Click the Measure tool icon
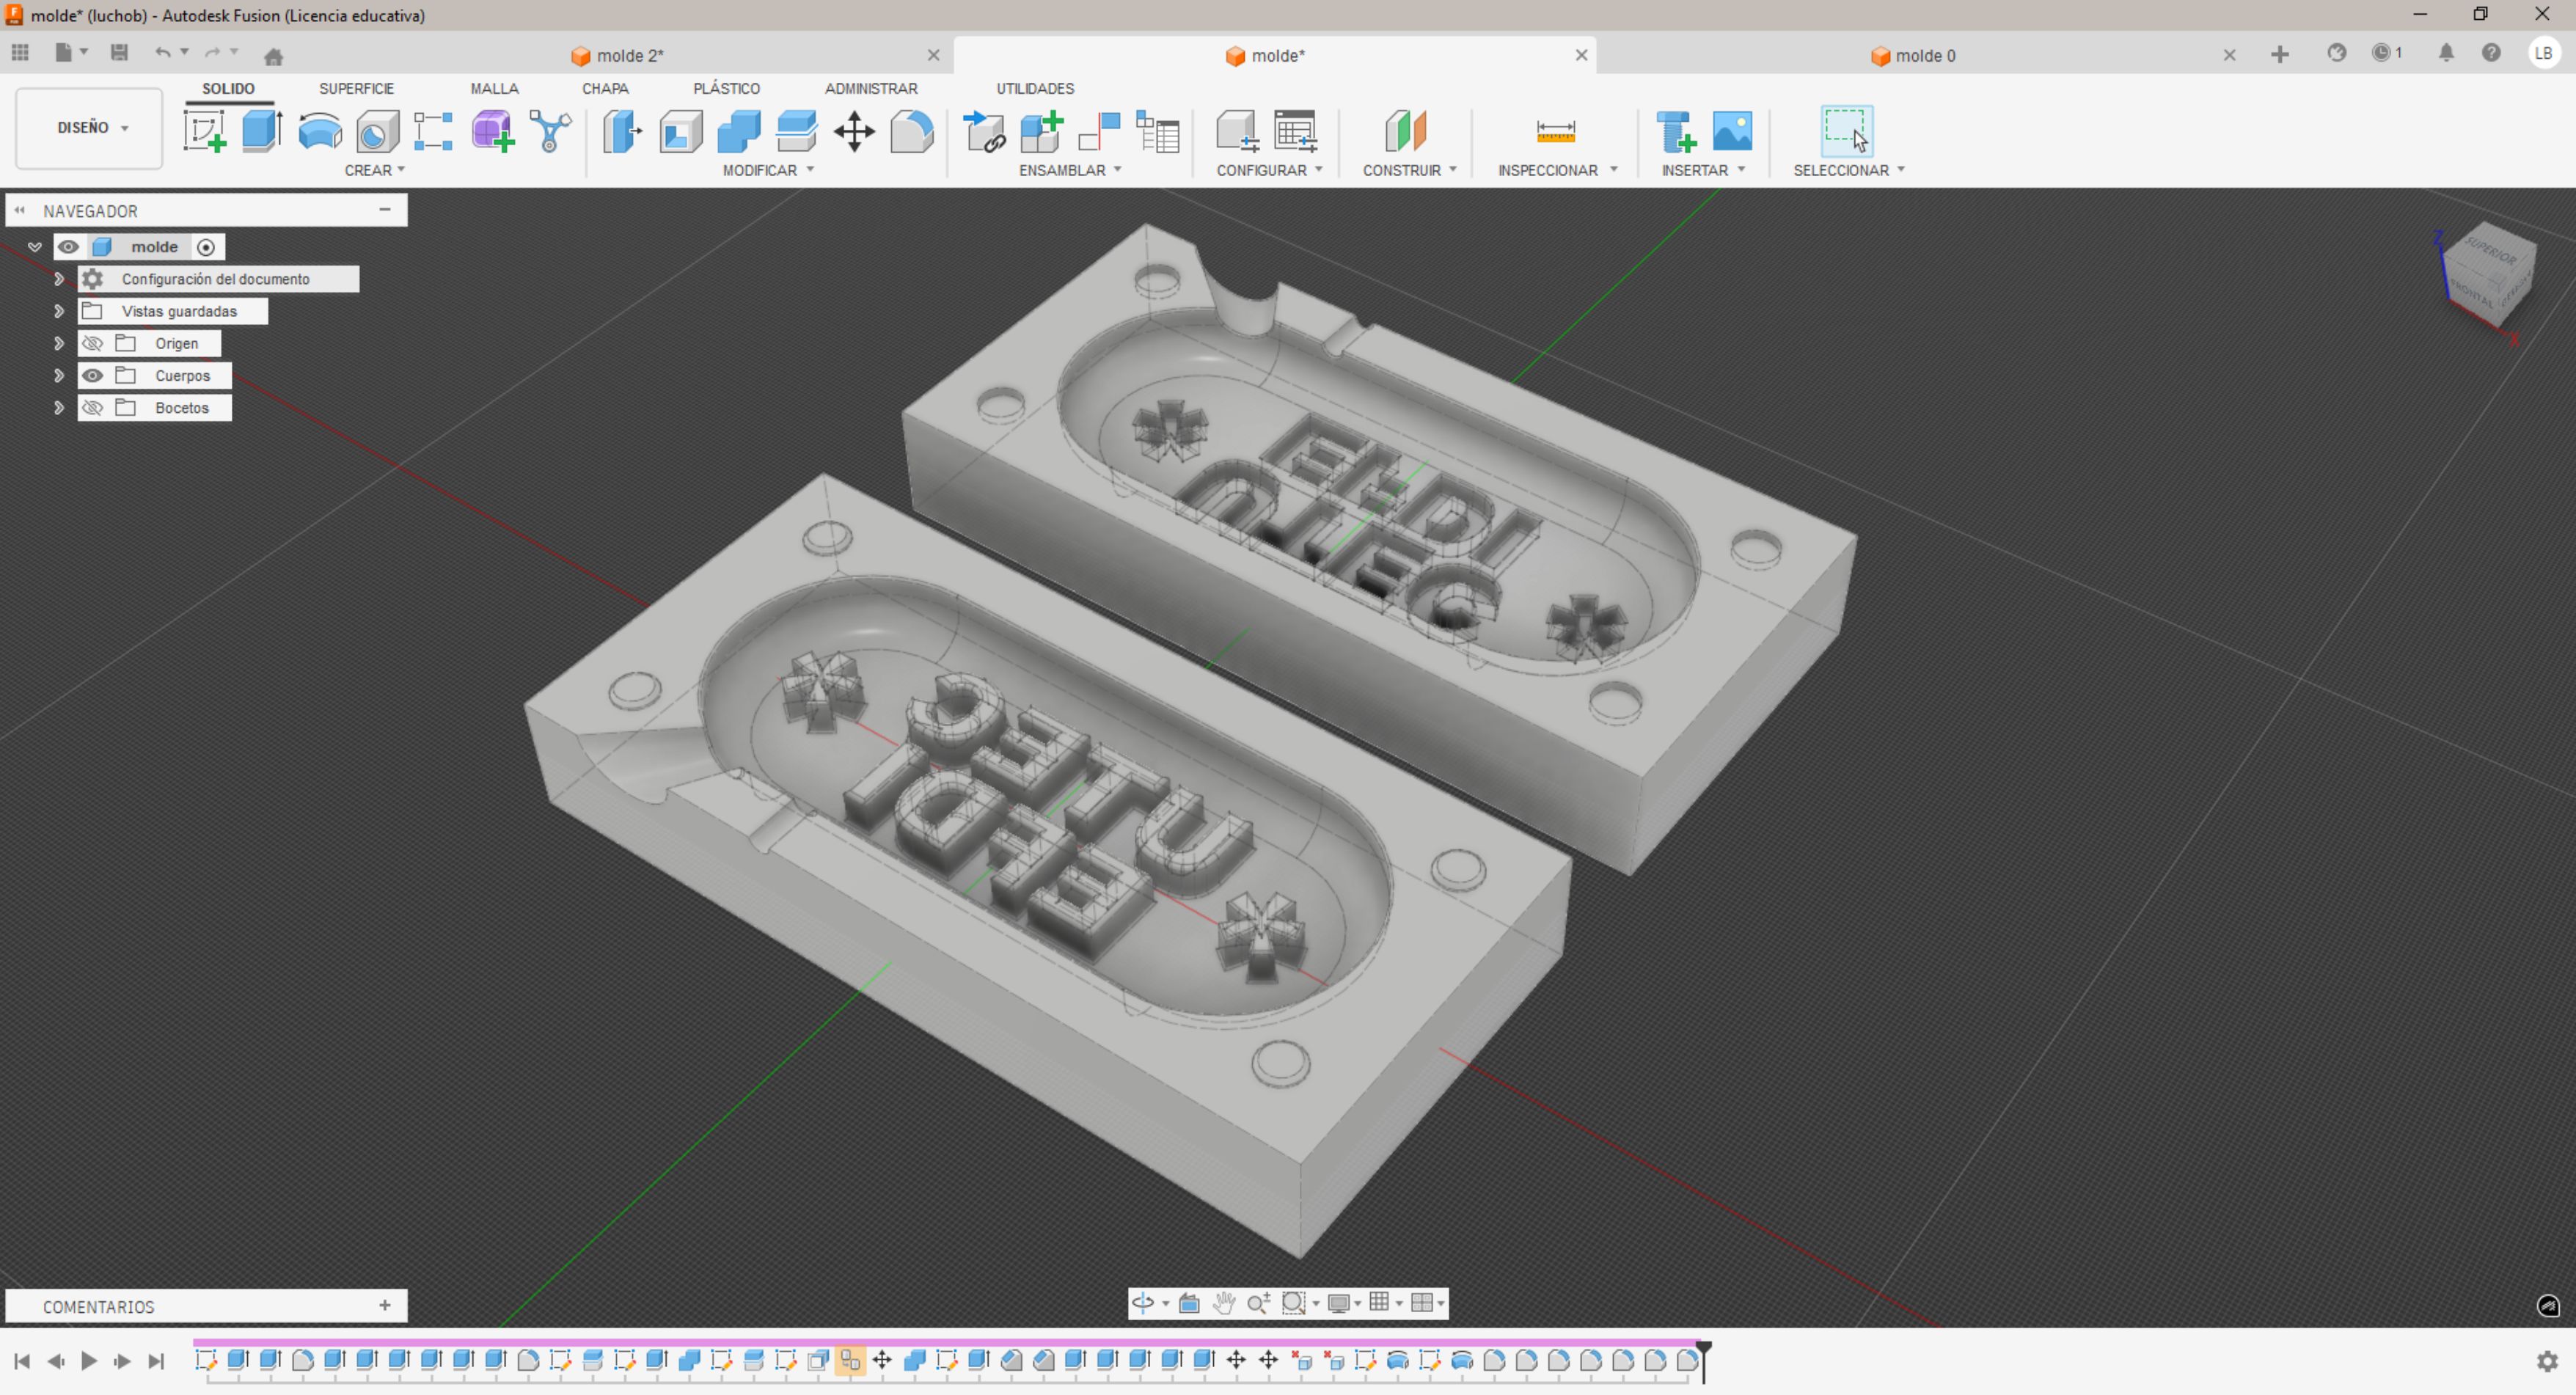 point(1555,131)
